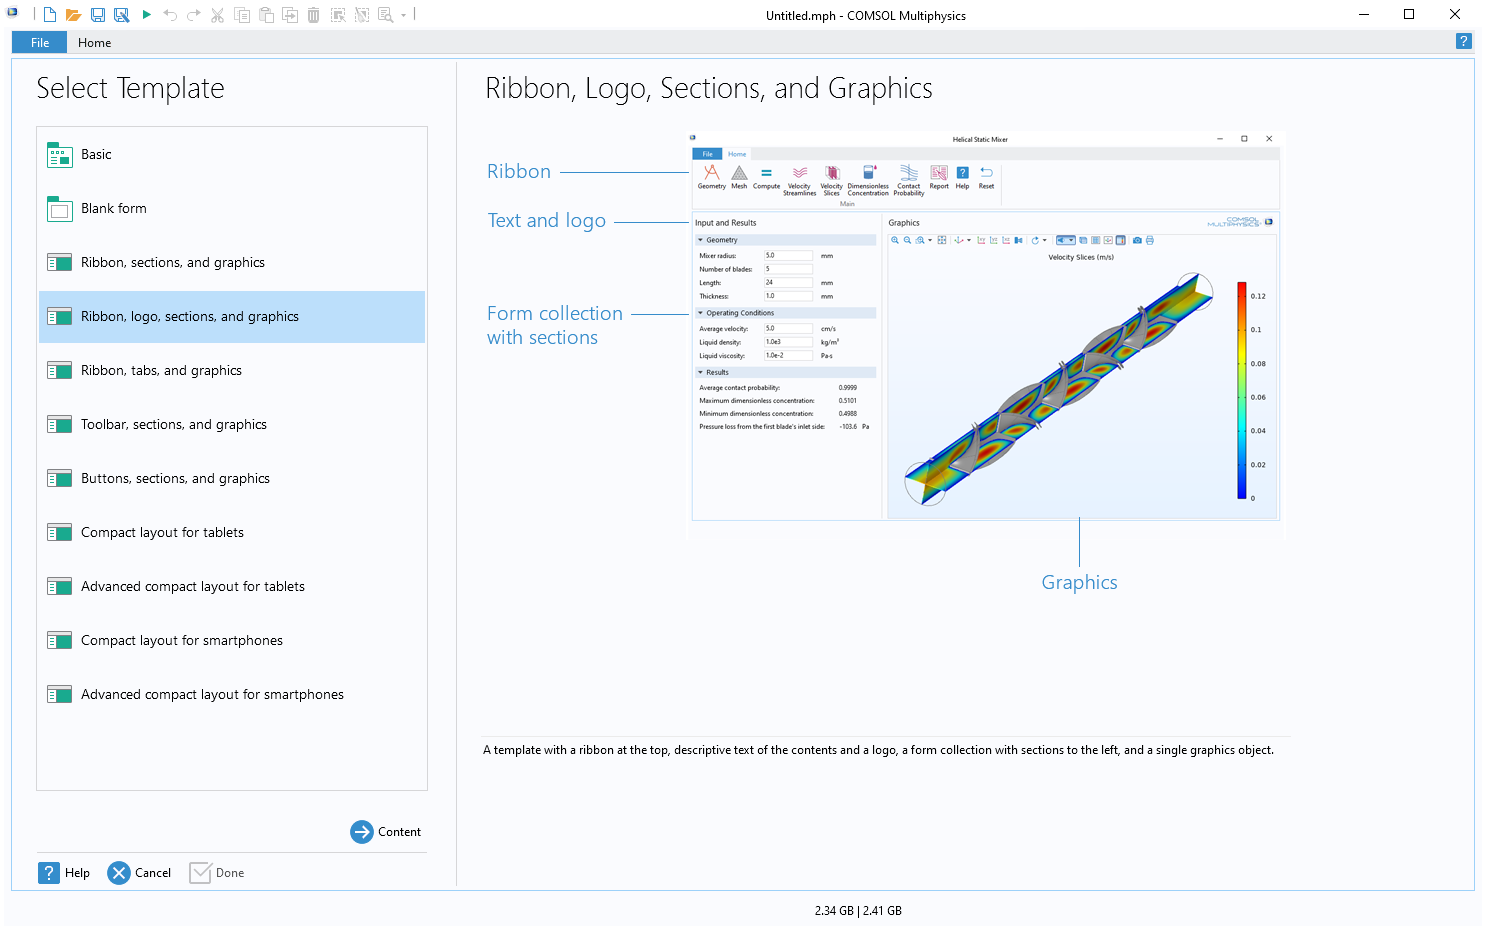Minimize the COMSOL Multiphysics window
This screenshot has height=927, width=1486.
1365,15
